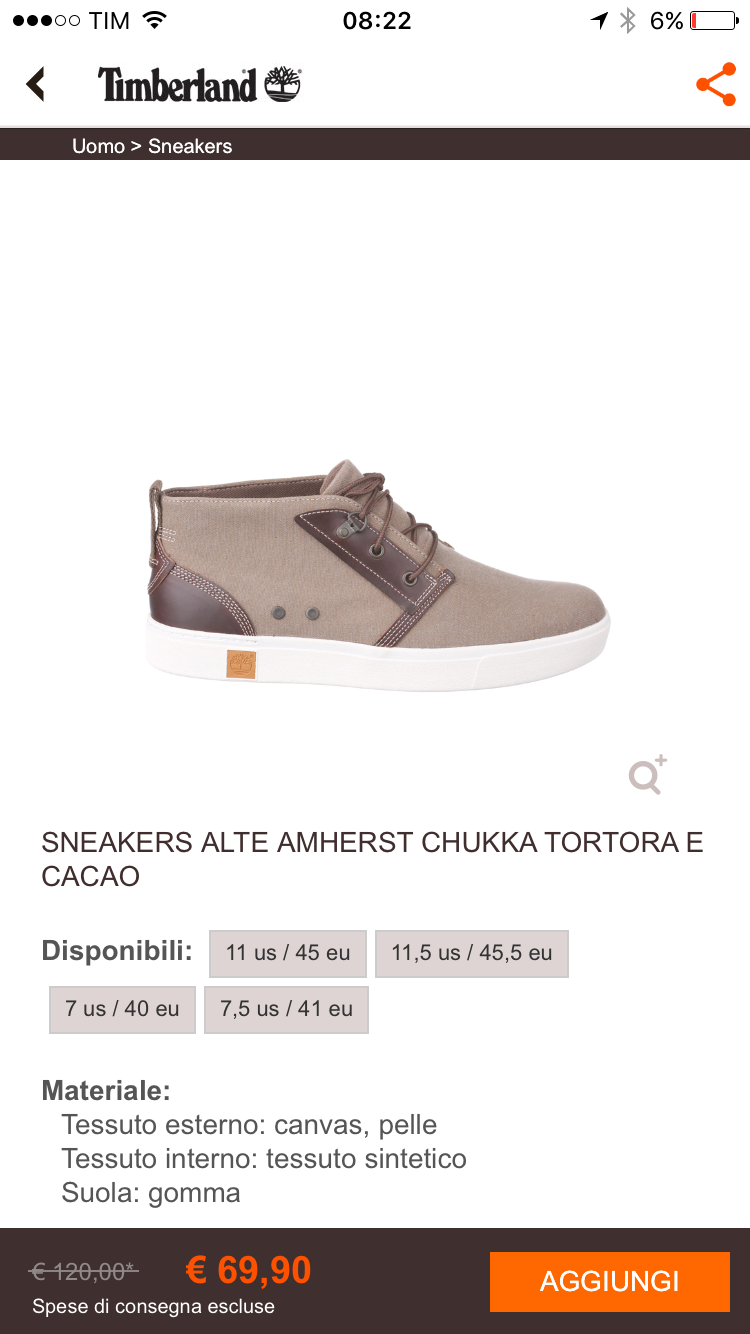Select size 11,5 us / 45,5 eu

pyautogui.click(x=472, y=953)
